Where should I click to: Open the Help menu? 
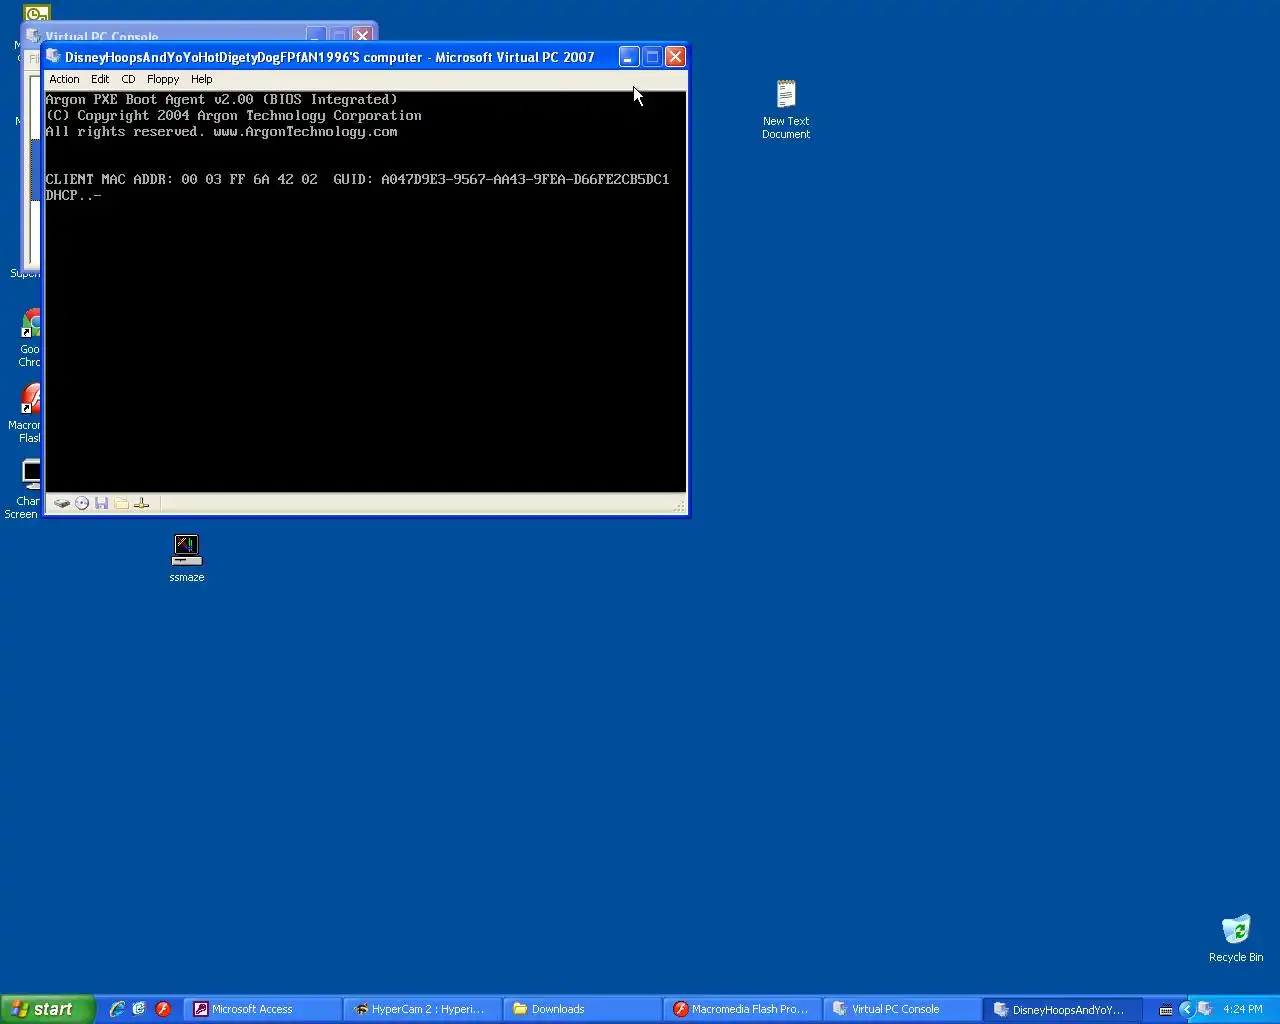click(202, 79)
